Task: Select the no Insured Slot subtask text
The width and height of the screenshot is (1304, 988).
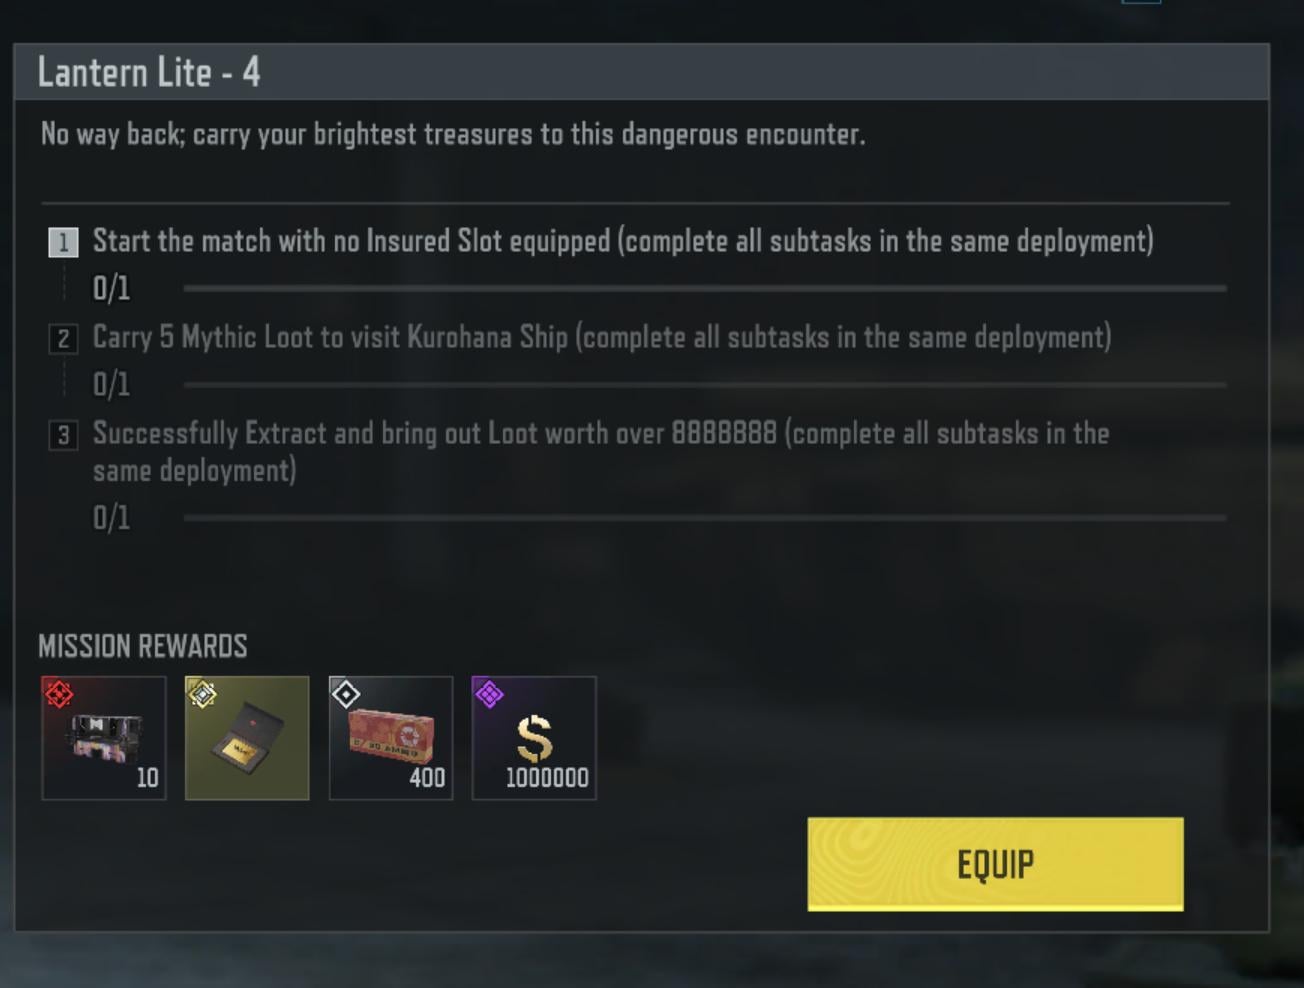Action: pos(623,241)
